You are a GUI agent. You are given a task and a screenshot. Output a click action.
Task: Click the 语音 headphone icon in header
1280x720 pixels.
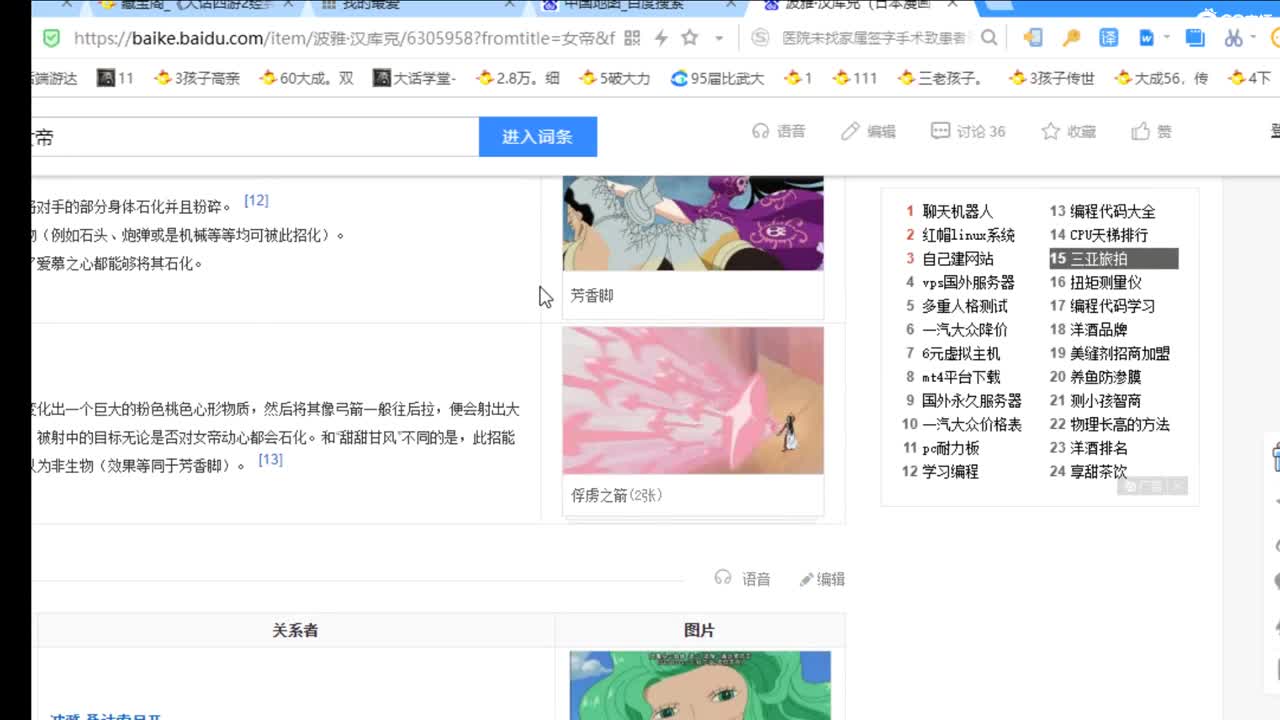(x=761, y=131)
